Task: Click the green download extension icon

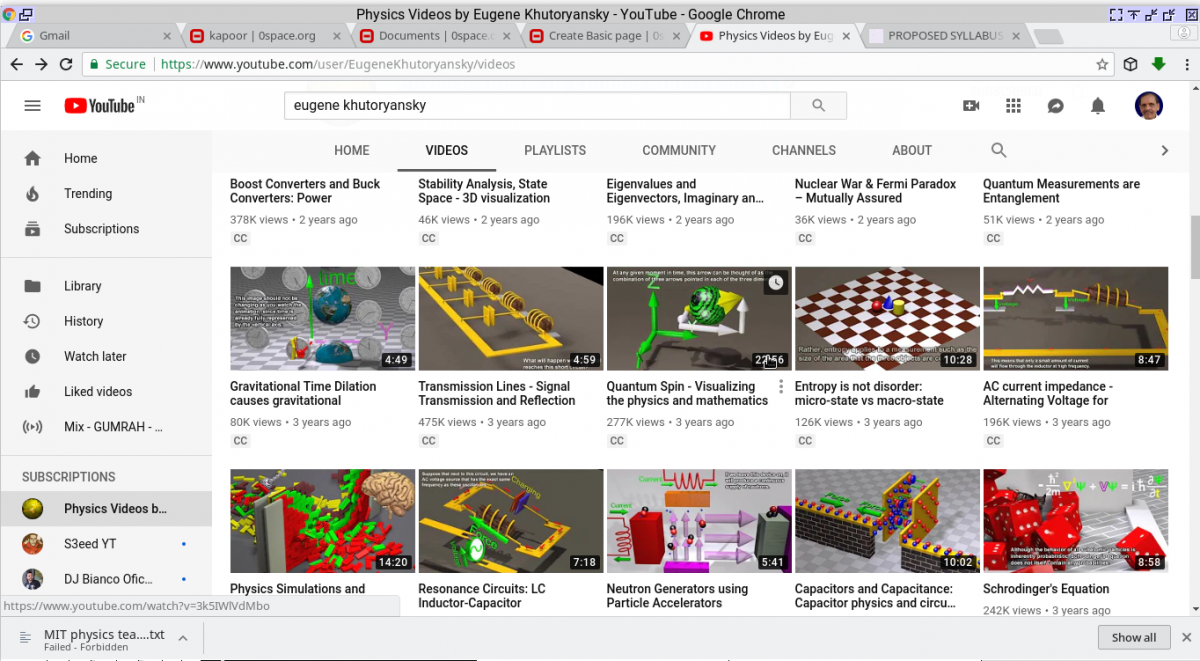Action: point(1158,64)
